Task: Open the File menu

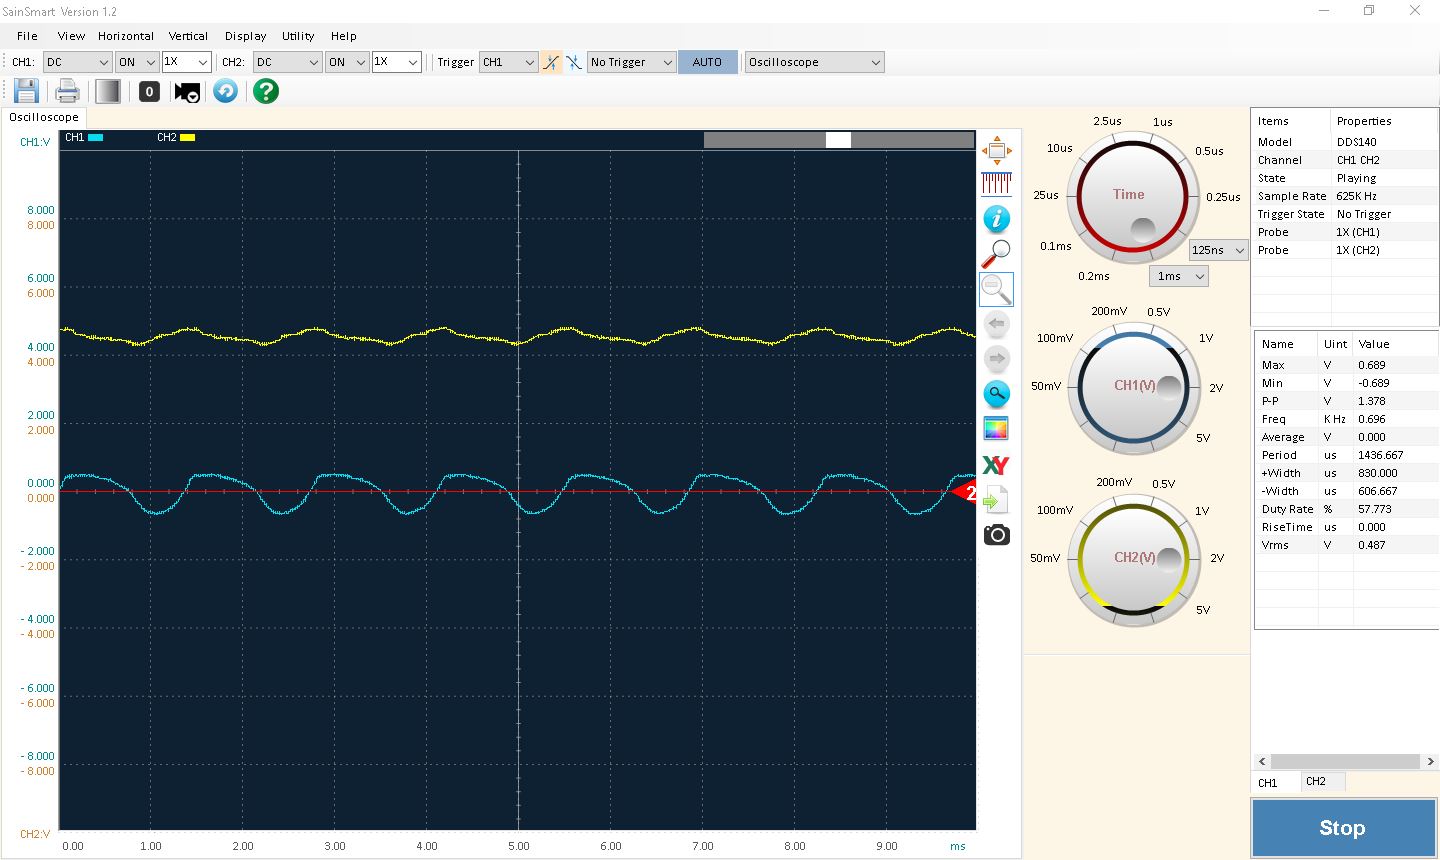Action: coord(27,36)
